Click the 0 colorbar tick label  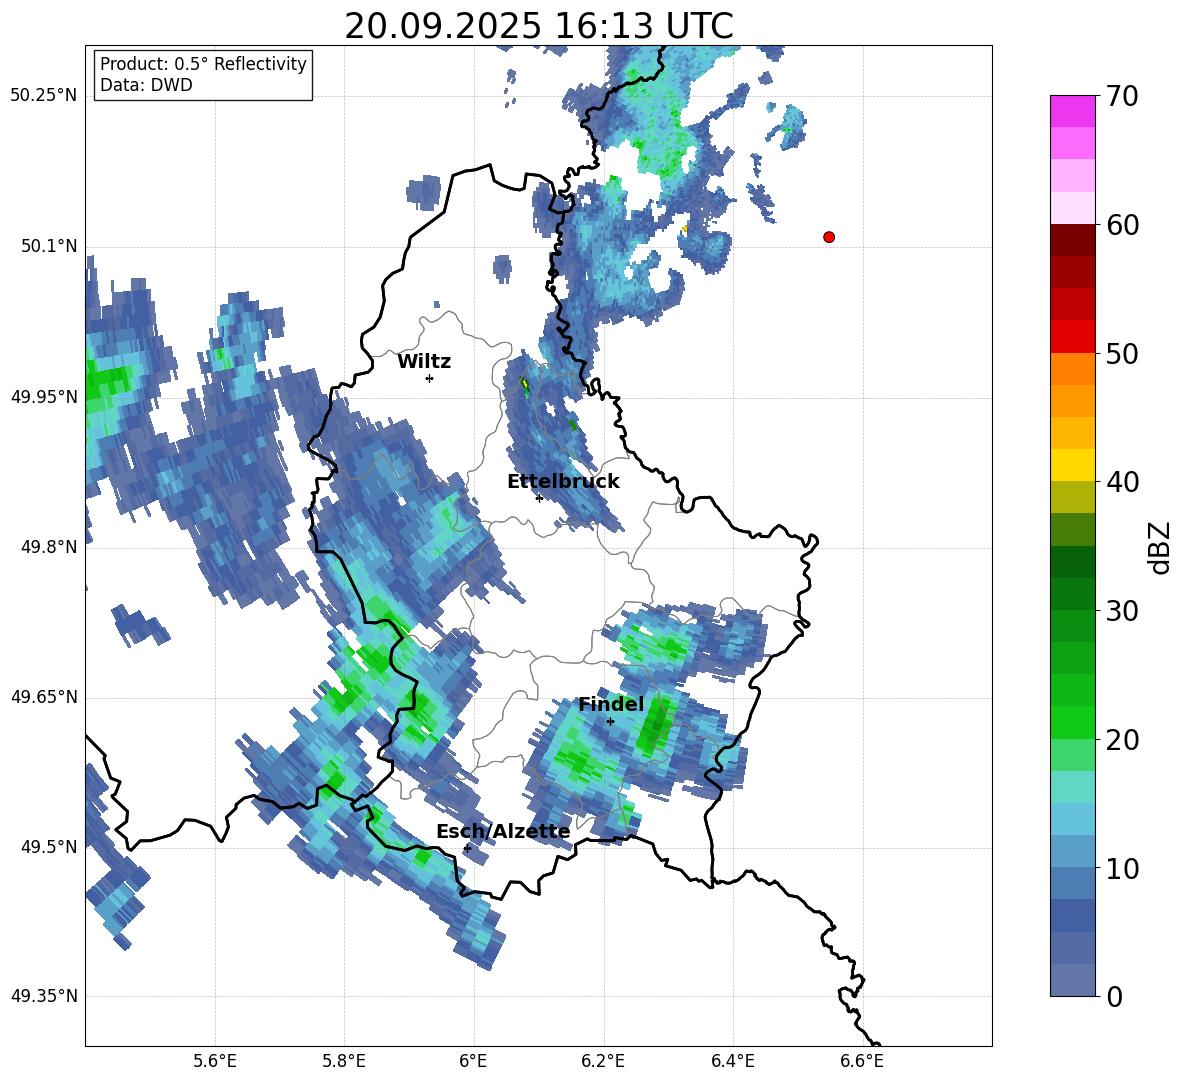coord(1114,997)
